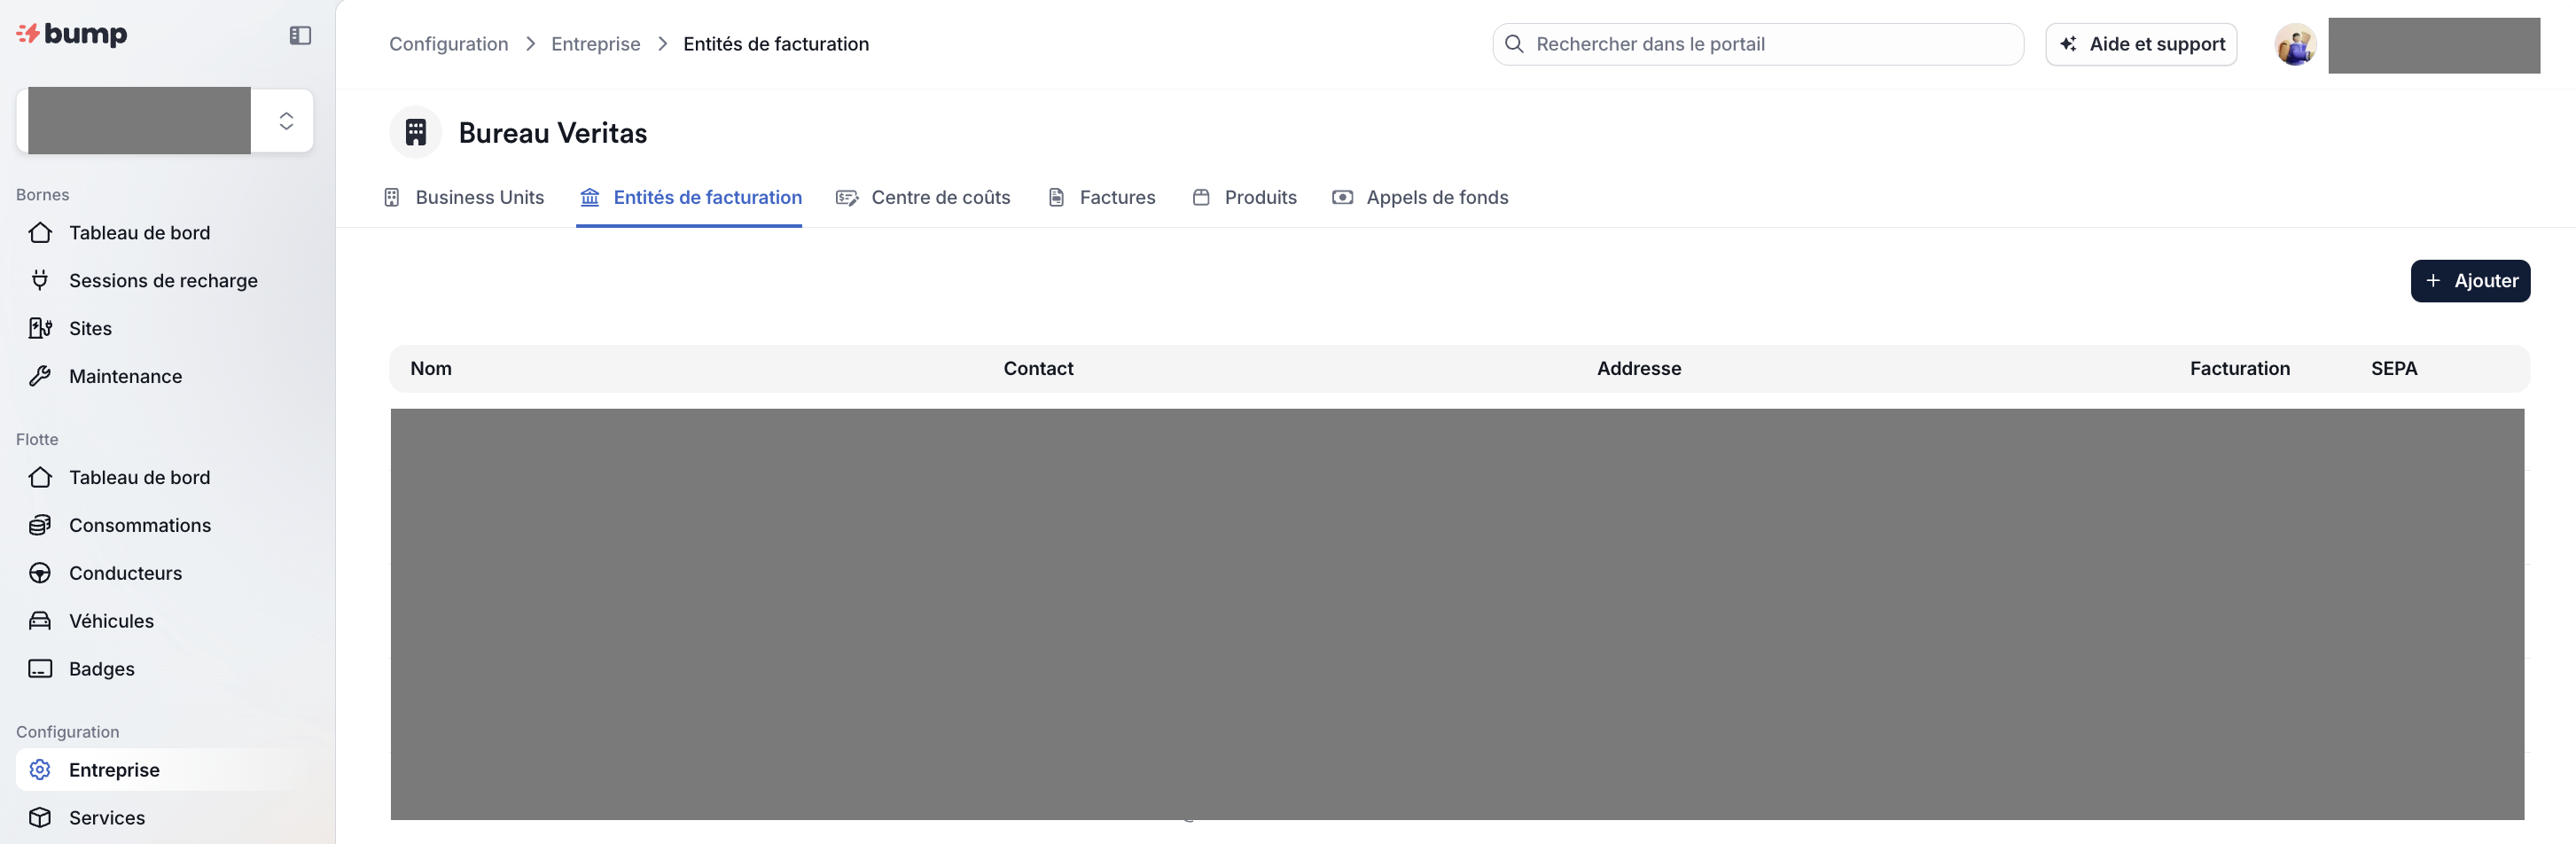The width and height of the screenshot is (2576, 844).
Task: Open Maintenance wrench icon
Action: (x=40, y=377)
